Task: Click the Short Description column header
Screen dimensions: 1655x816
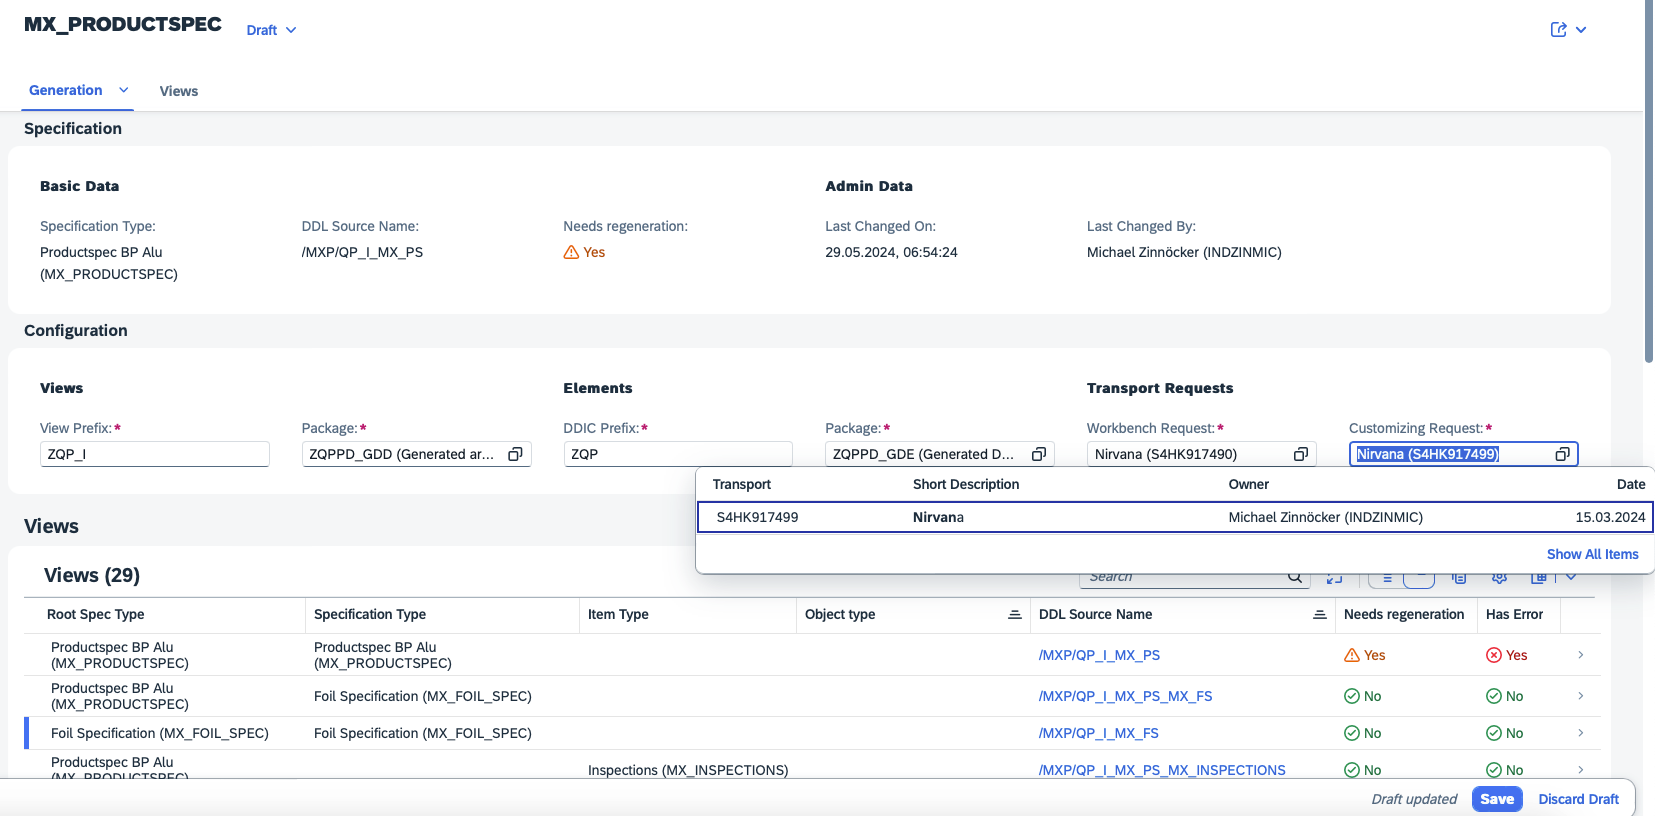Action: pyautogui.click(x=966, y=484)
